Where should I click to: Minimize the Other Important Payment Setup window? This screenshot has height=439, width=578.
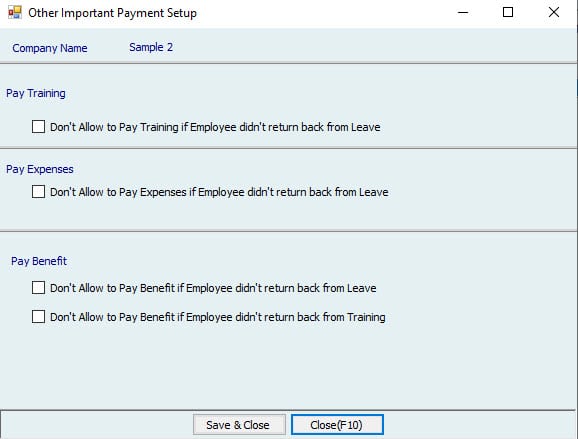pyautogui.click(x=463, y=13)
